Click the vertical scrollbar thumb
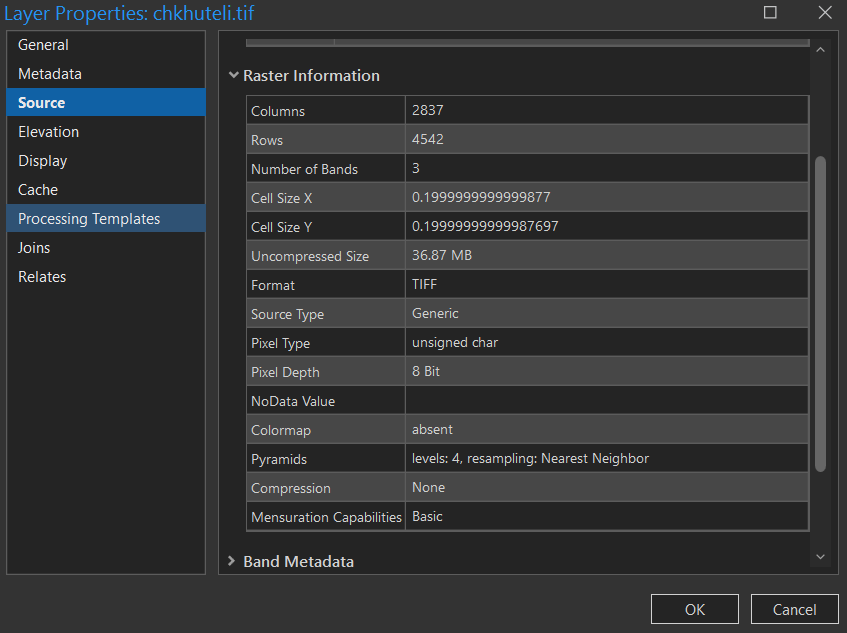The width and height of the screenshot is (847, 633). pos(821,312)
